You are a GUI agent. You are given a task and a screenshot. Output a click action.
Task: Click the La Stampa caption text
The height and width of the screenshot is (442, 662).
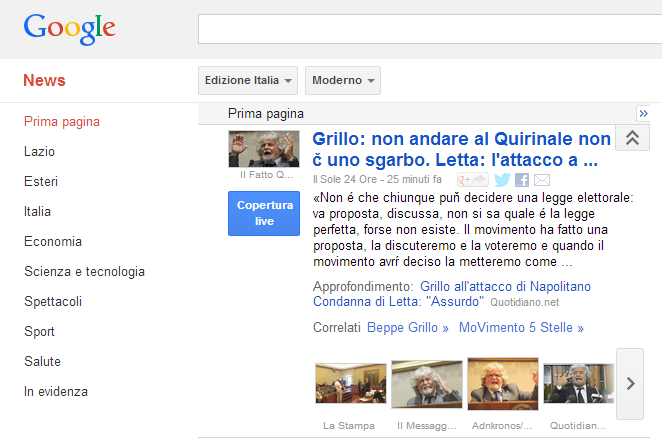(349, 426)
